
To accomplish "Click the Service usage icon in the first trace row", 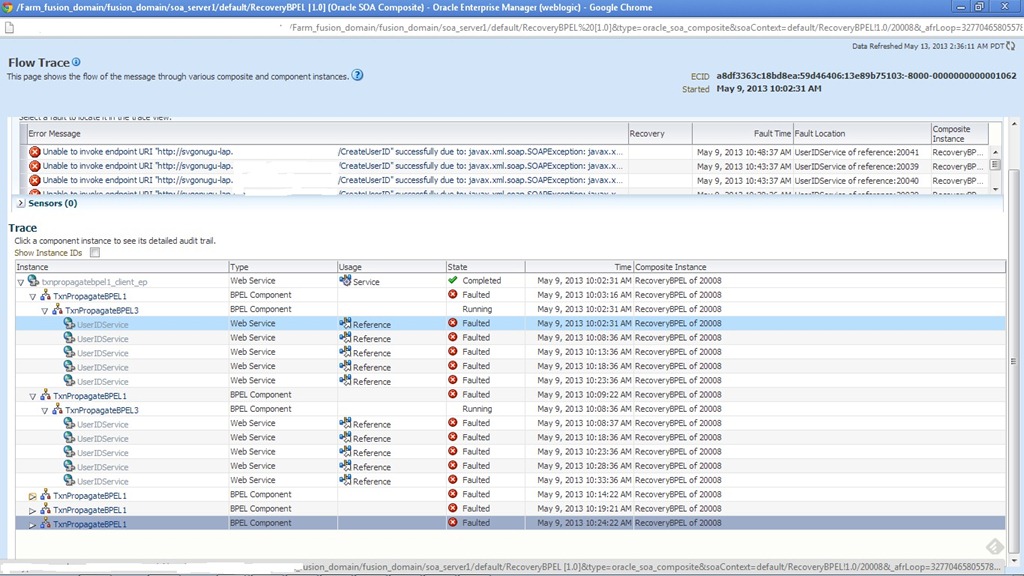I will [x=345, y=282].
